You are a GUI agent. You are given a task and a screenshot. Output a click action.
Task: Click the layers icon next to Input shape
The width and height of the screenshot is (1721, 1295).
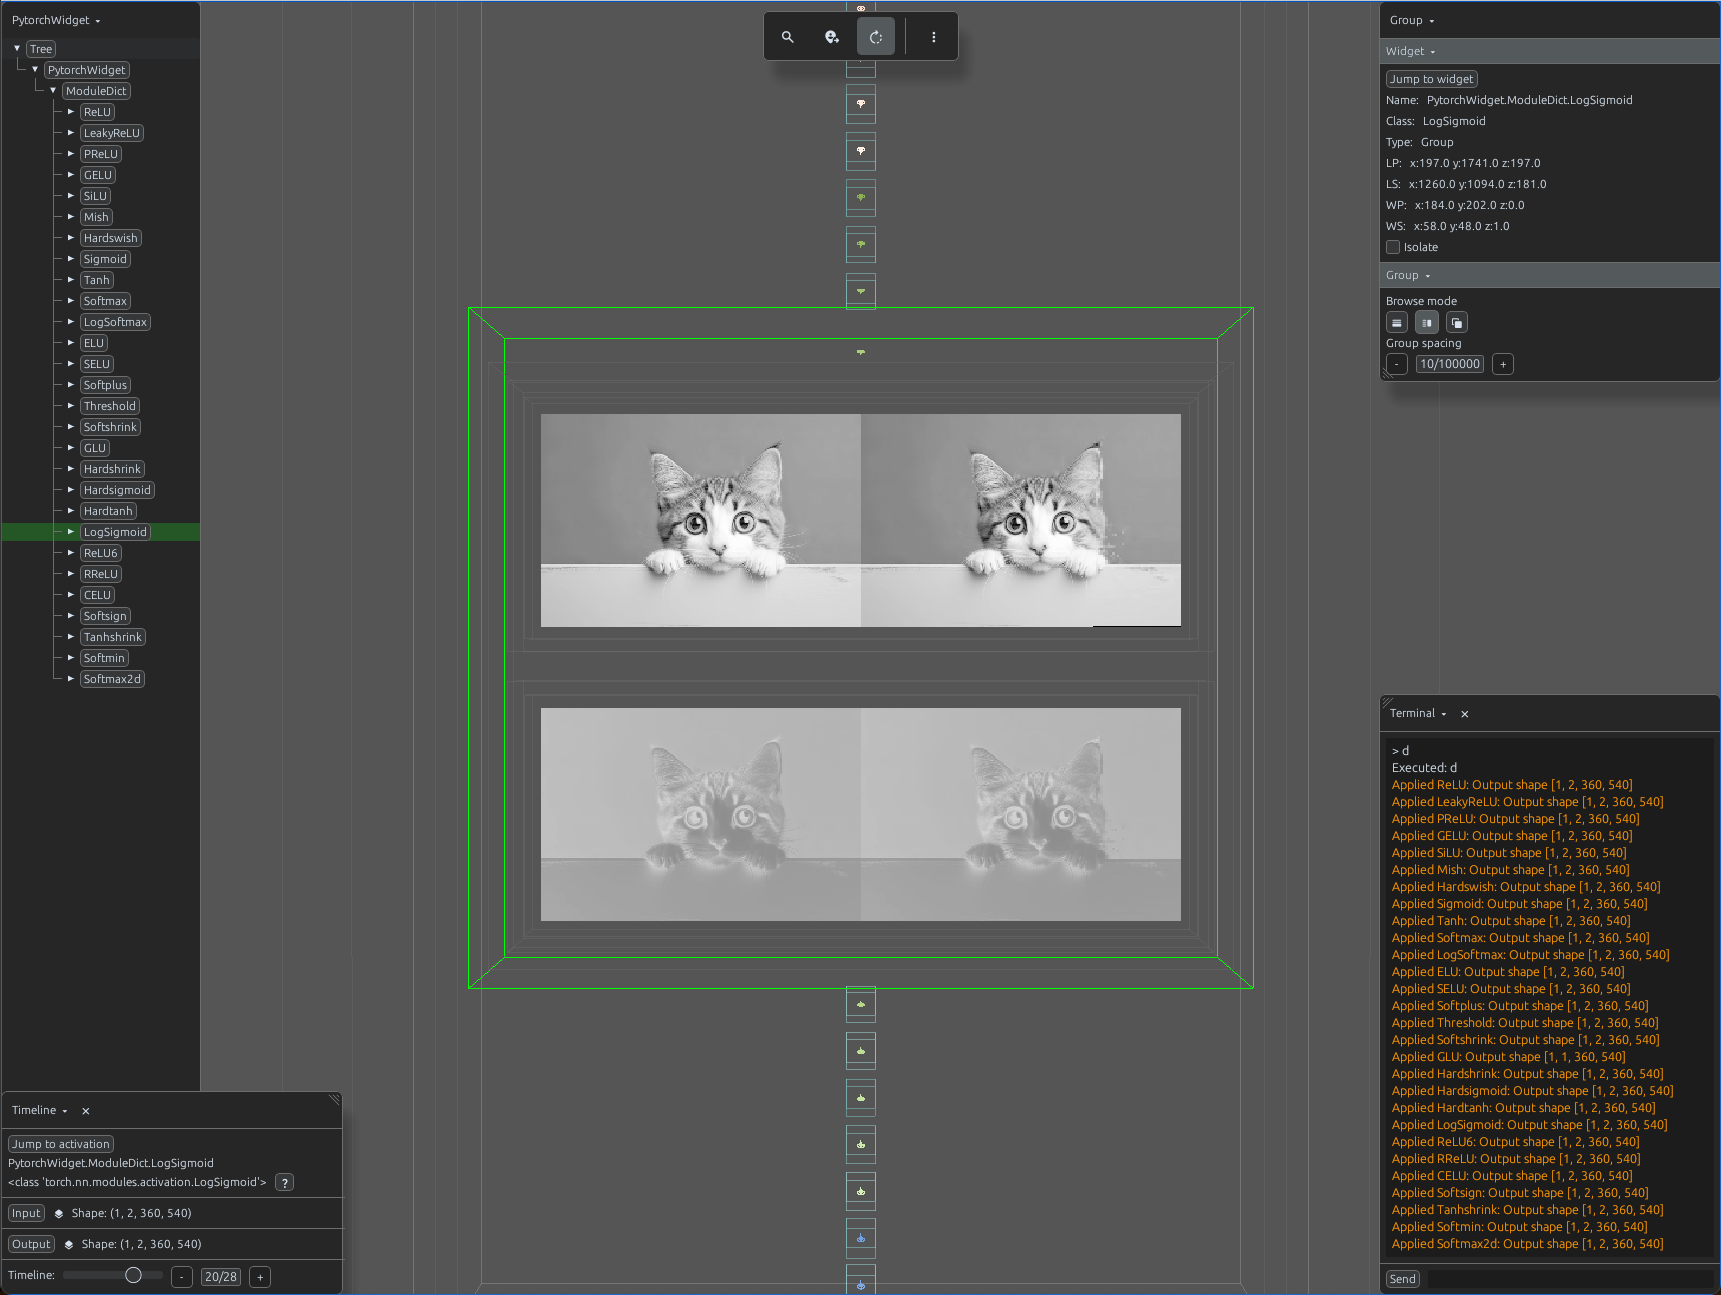pos(59,1214)
